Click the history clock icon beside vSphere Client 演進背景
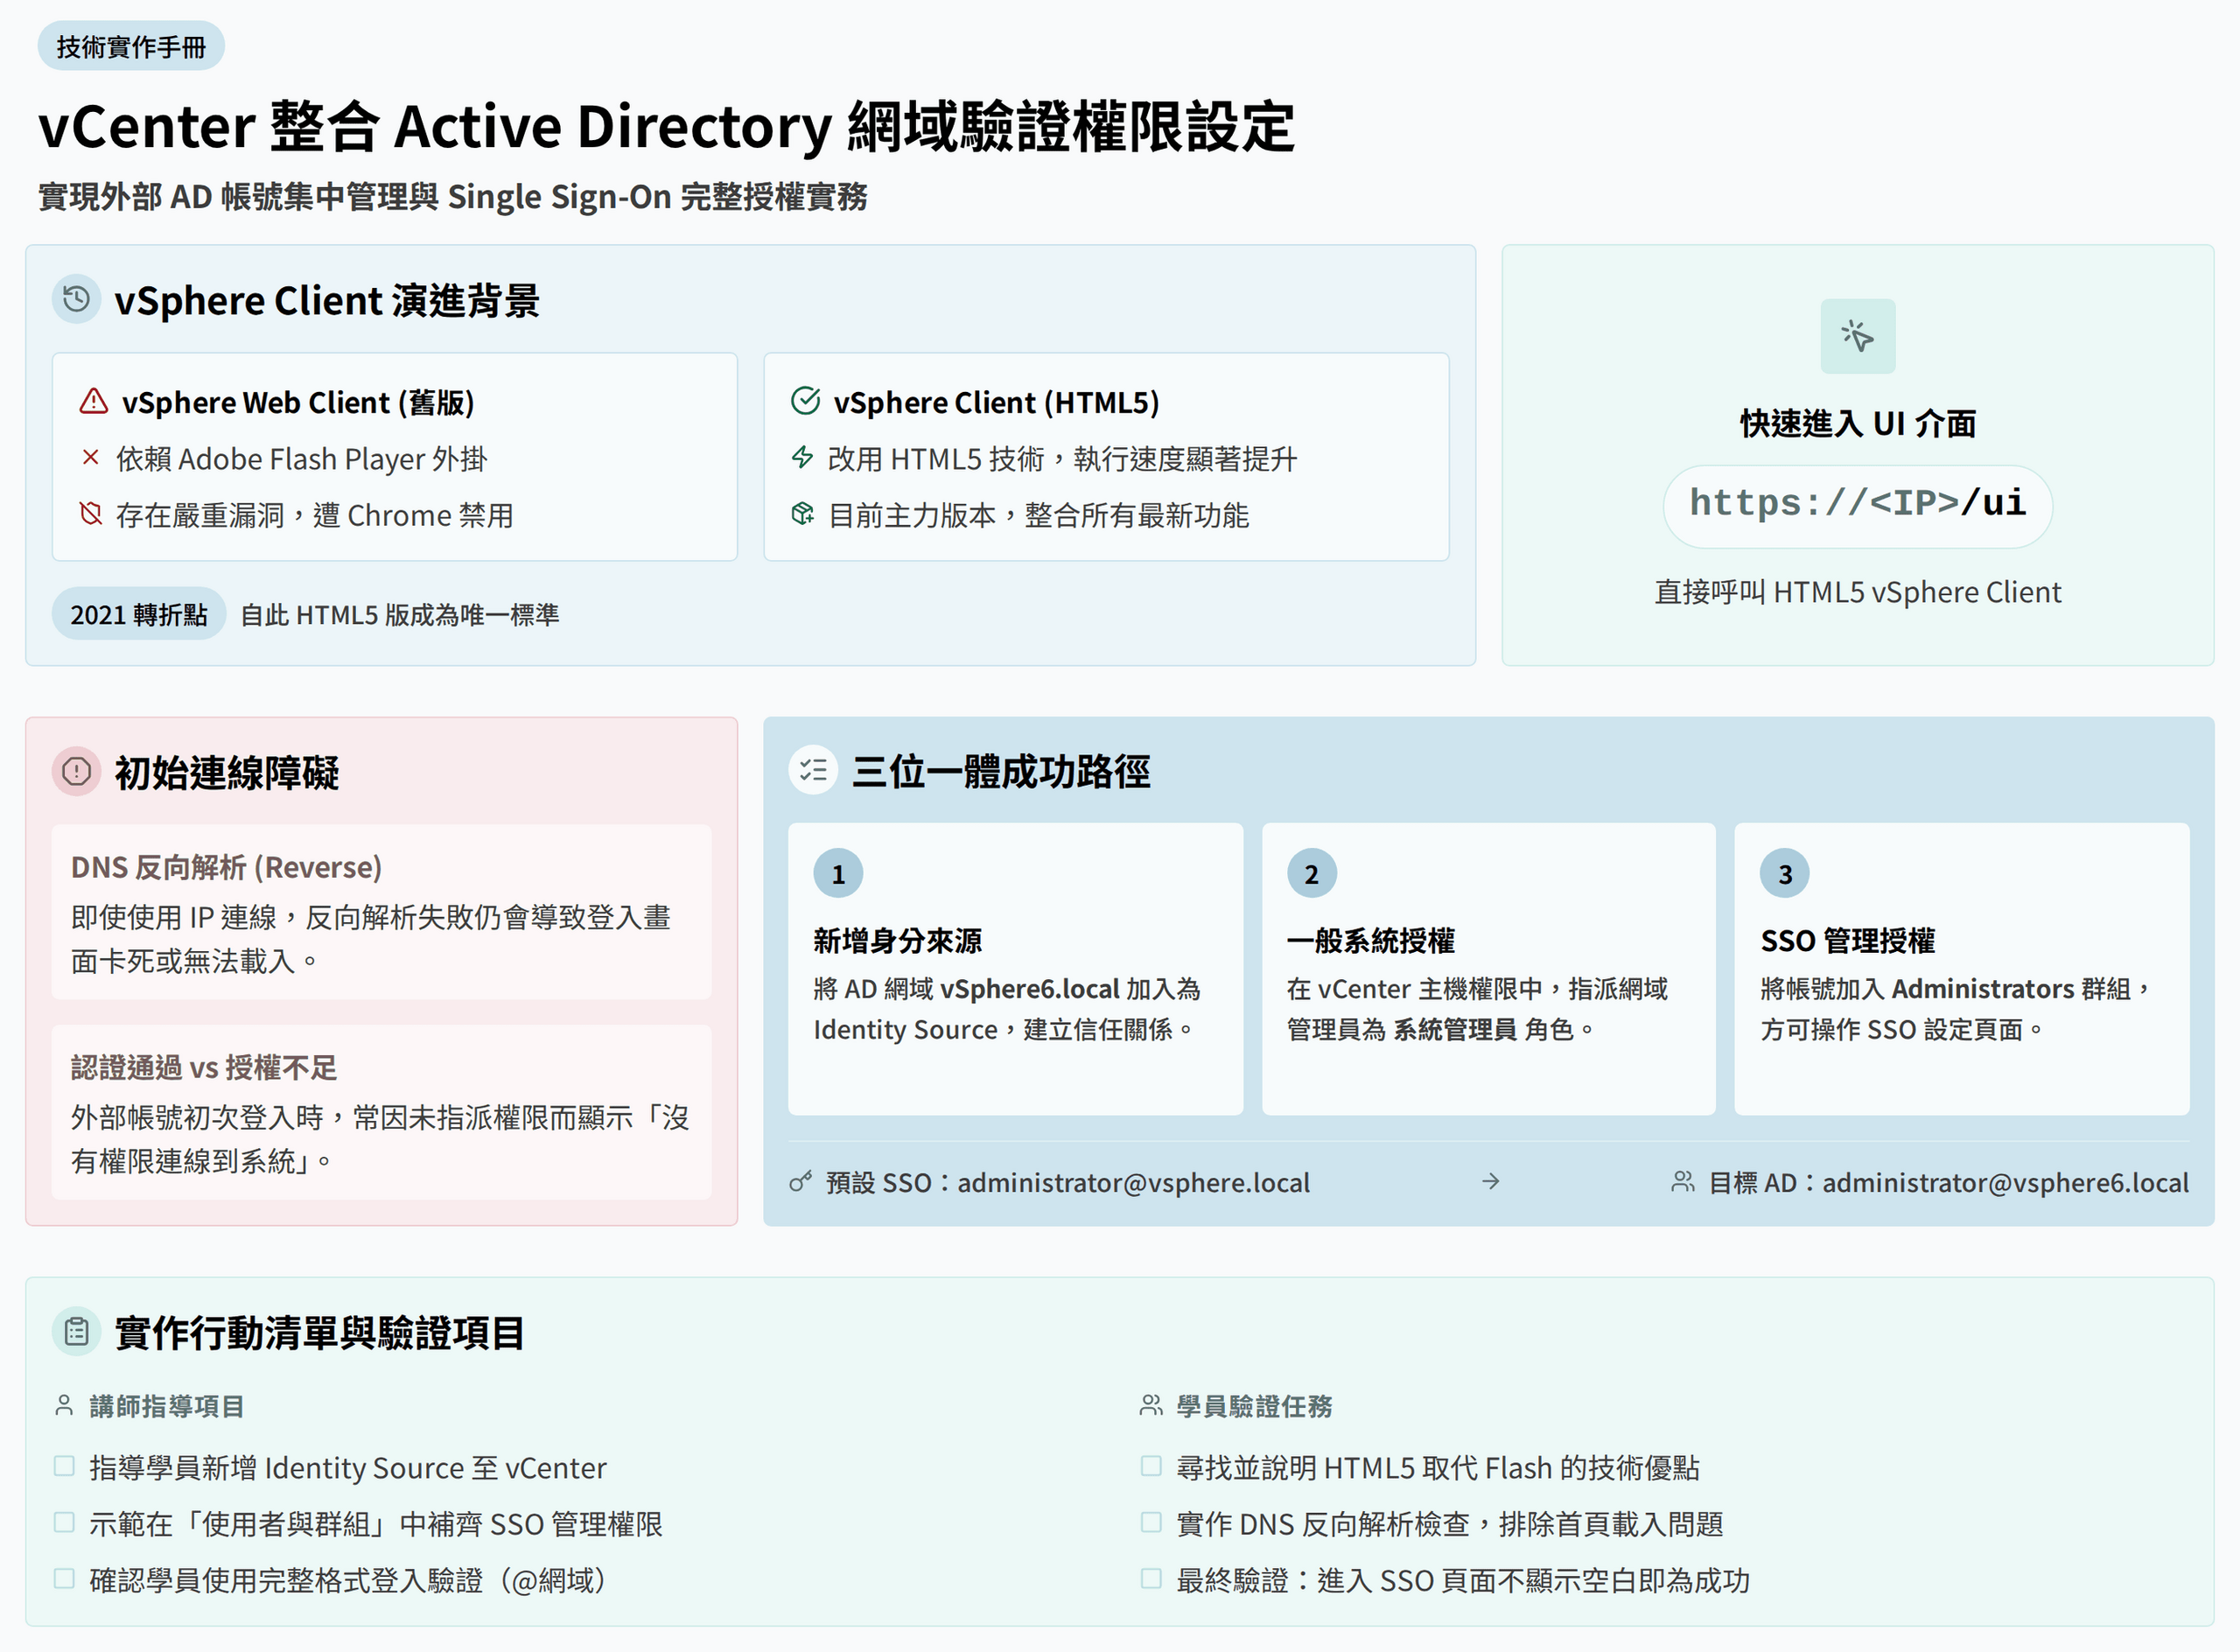2240x1652 pixels. [x=76, y=299]
